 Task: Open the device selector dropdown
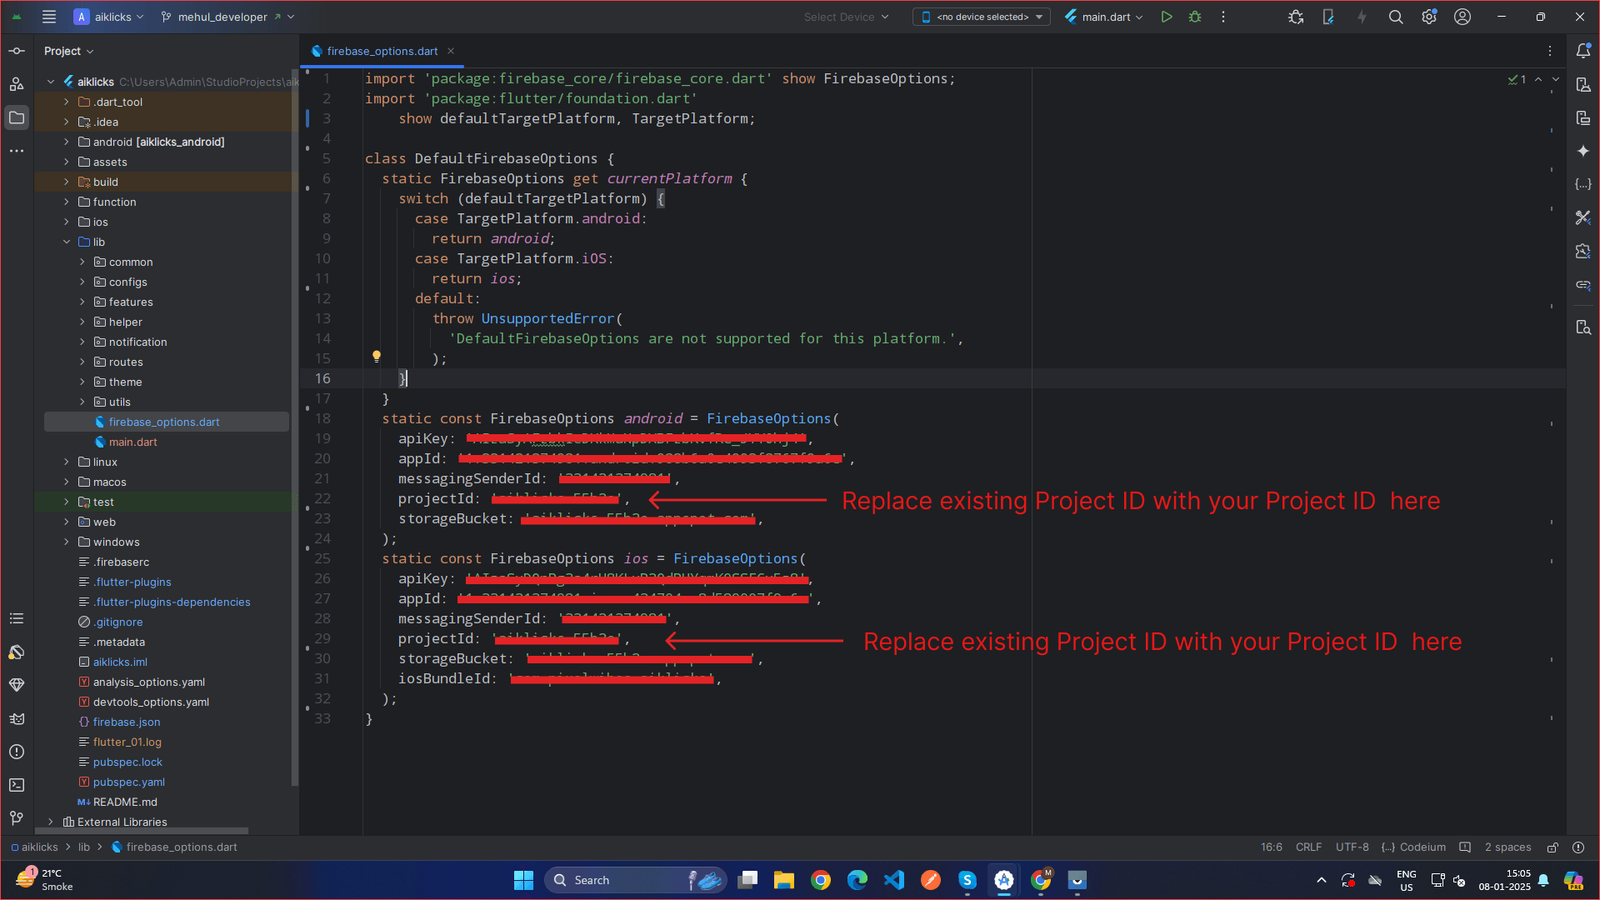coord(981,17)
